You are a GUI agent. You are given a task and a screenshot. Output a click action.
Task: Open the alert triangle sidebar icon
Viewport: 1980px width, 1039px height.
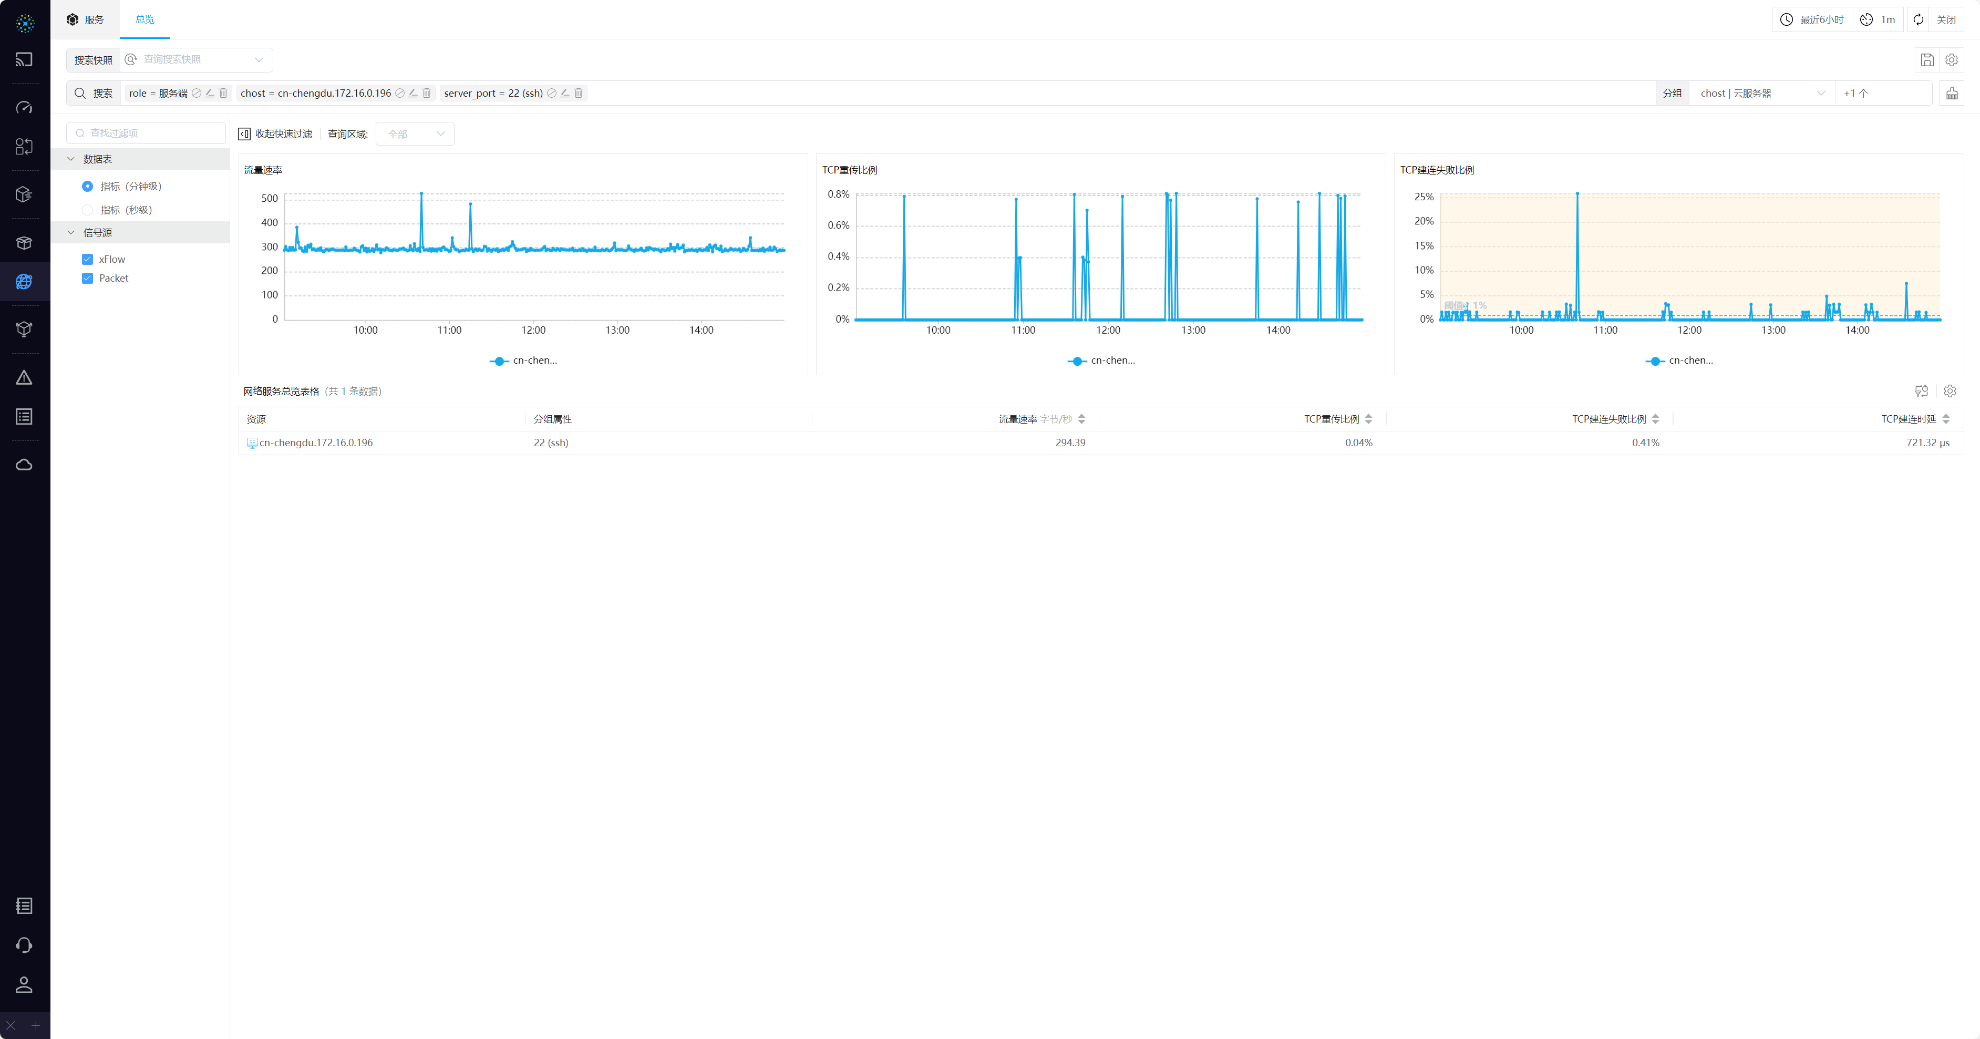[x=24, y=378]
